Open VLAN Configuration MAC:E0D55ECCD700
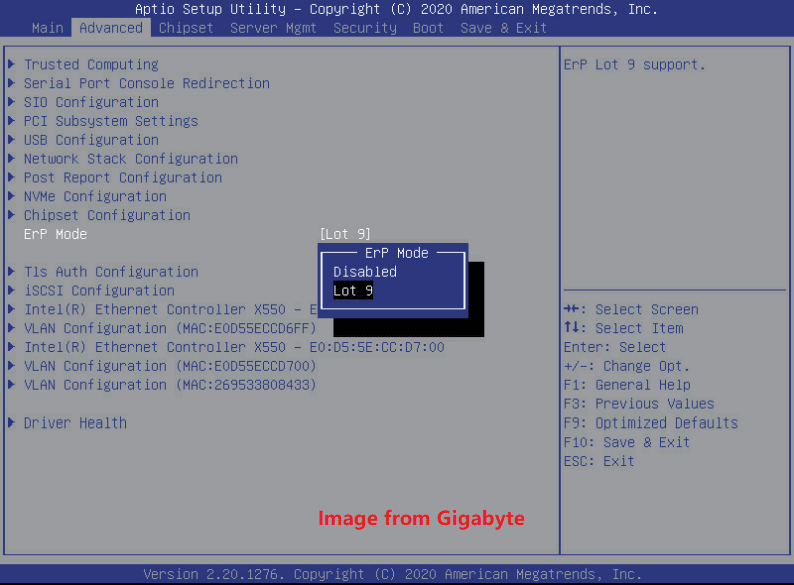794x585 pixels. [170, 366]
